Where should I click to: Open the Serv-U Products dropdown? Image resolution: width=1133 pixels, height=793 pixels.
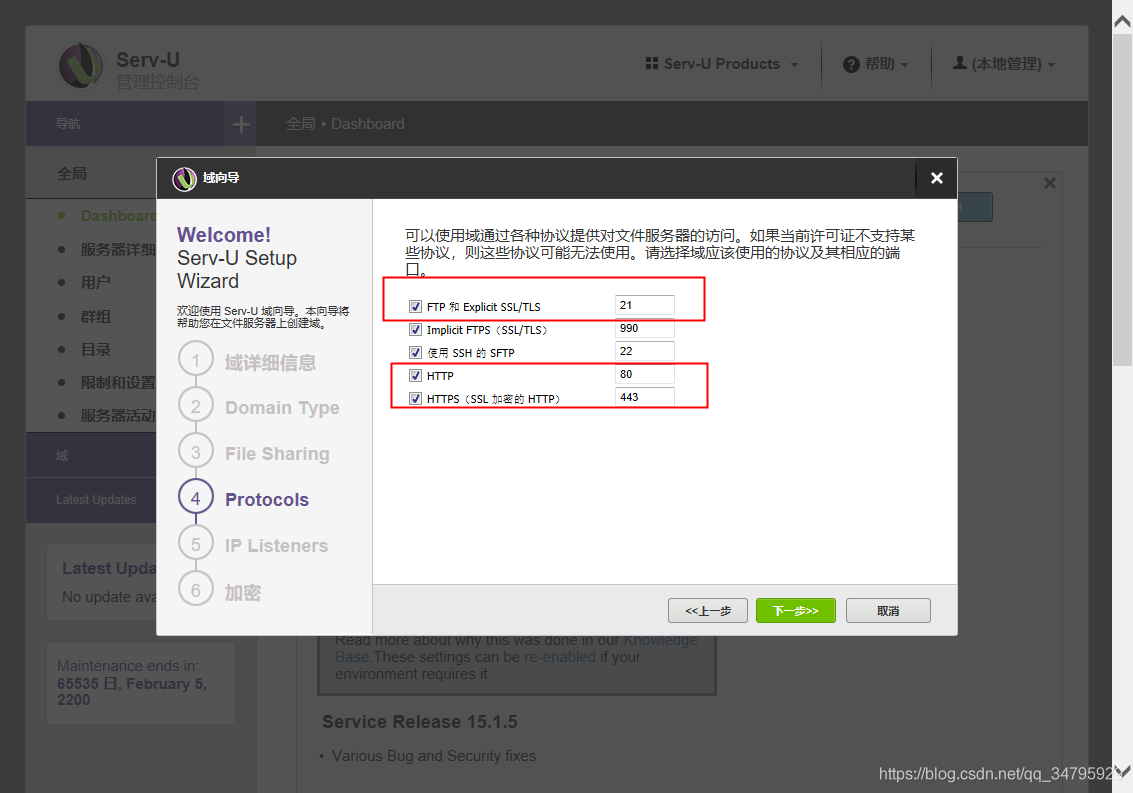[722, 64]
